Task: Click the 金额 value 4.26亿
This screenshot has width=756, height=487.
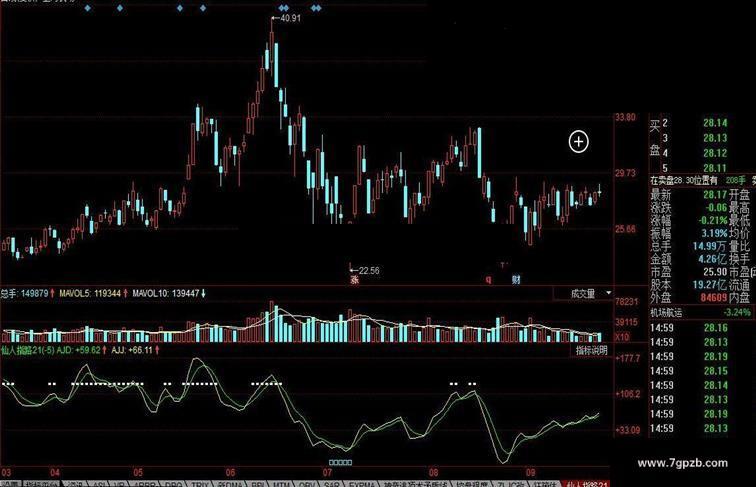Action: (713, 259)
